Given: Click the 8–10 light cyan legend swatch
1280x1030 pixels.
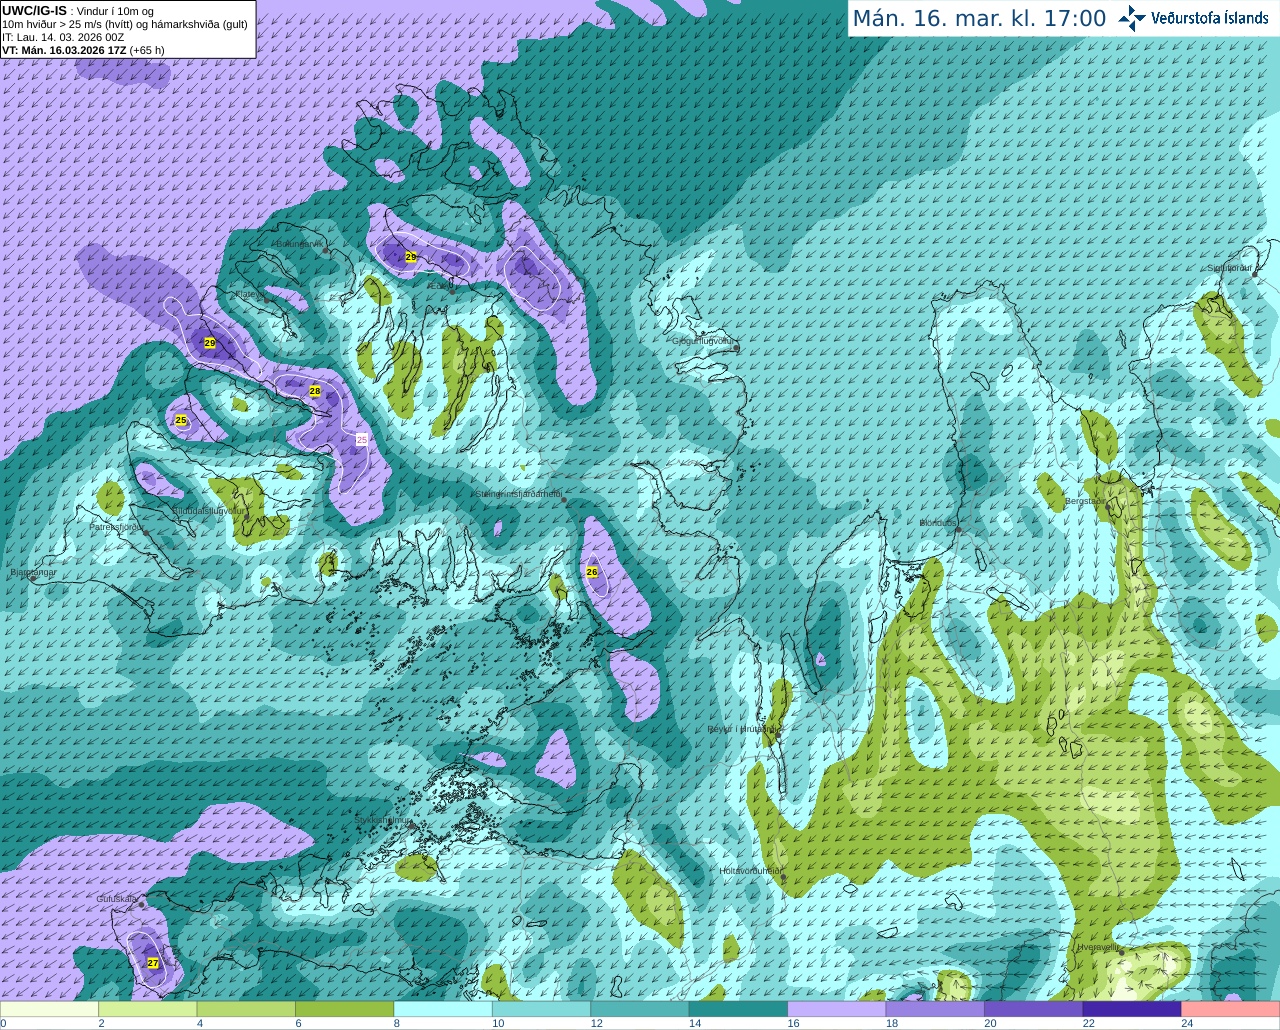Looking at the screenshot, I should (443, 1009).
